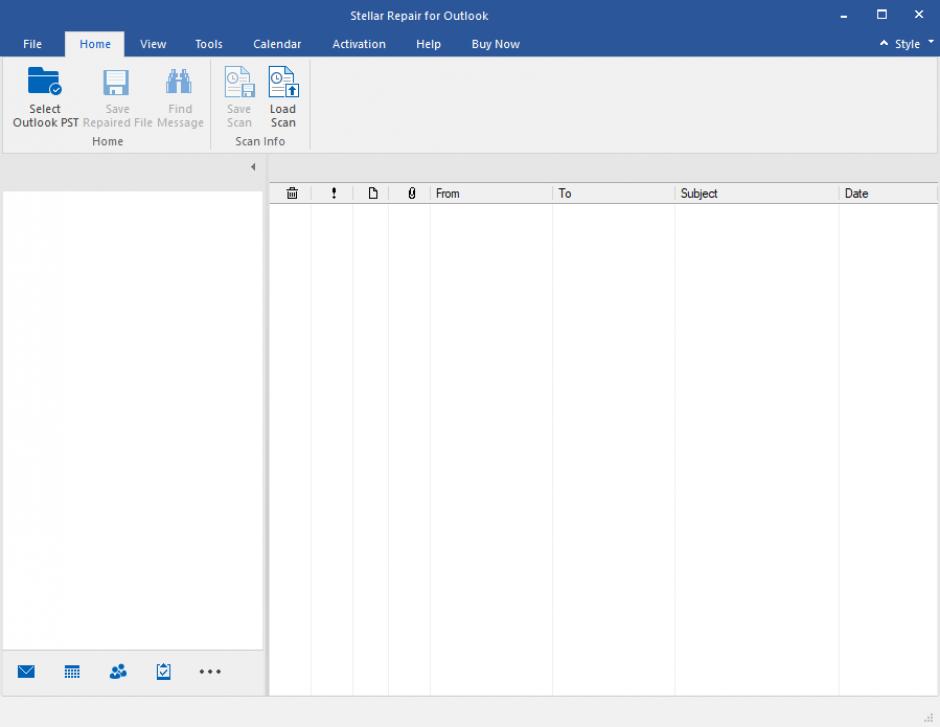
Task: Sort by item type page column
Action: 373,193
